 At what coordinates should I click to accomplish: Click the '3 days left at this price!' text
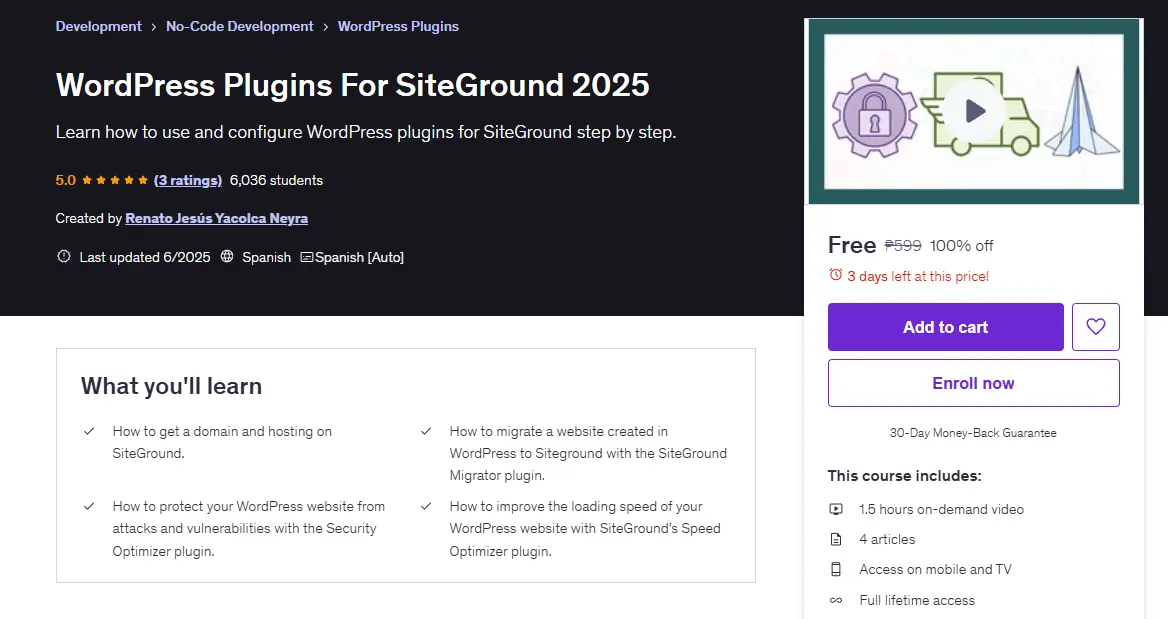tap(918, 276)
